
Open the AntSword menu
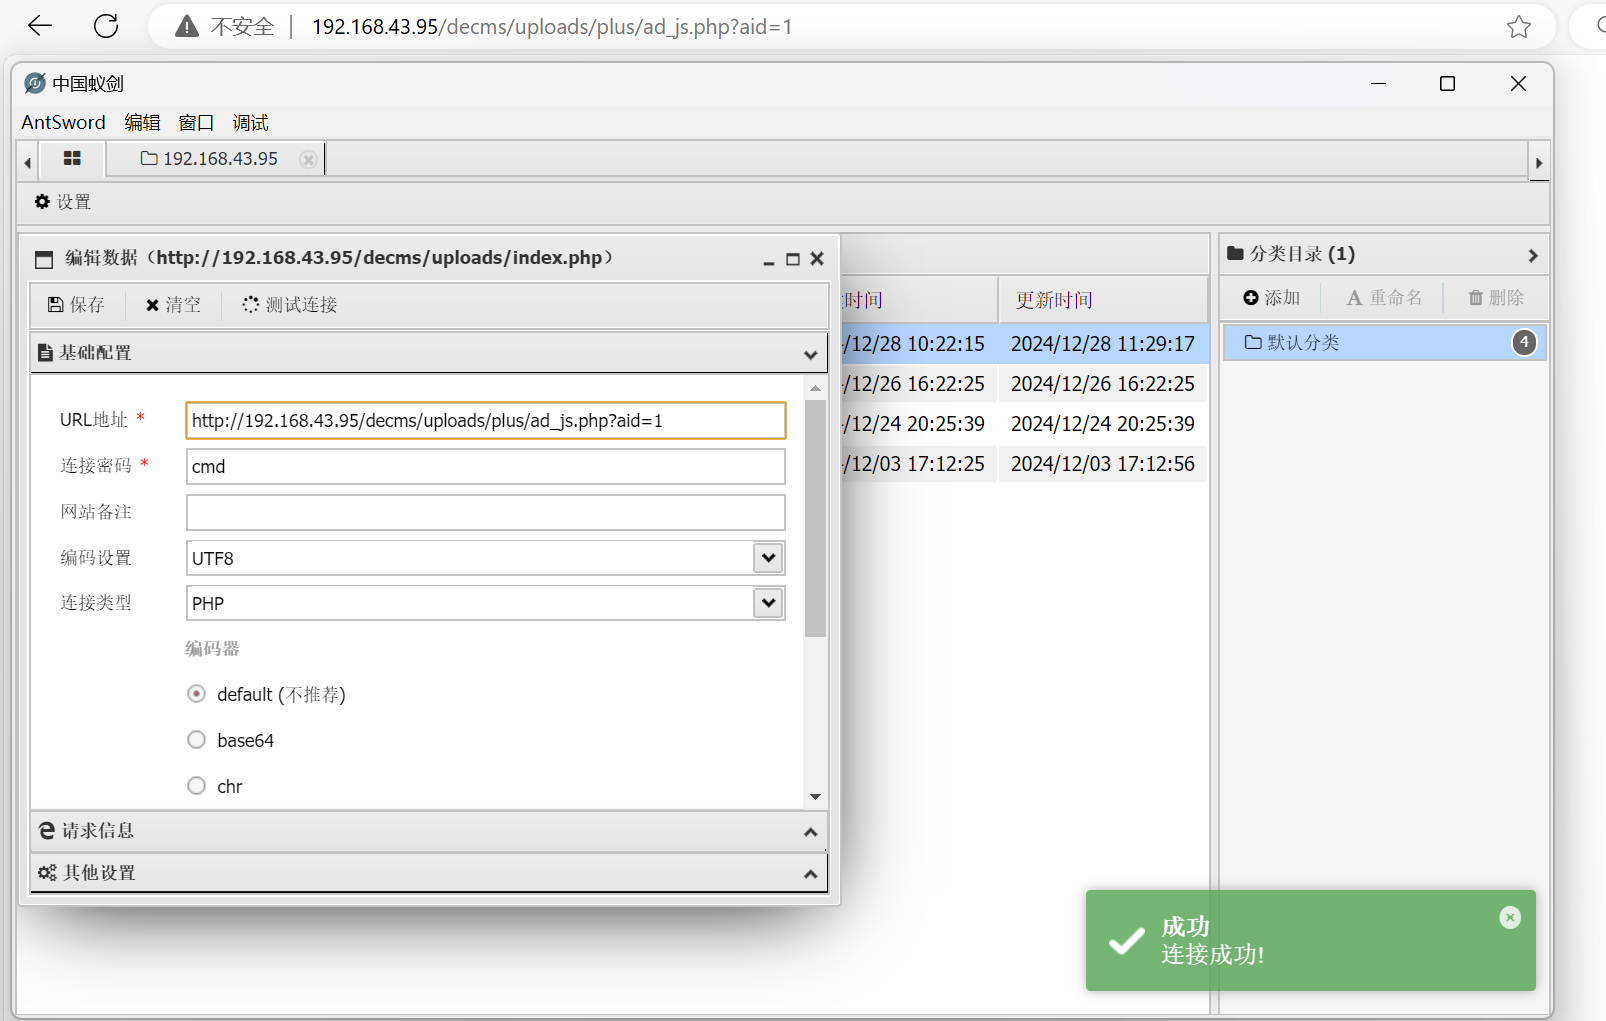[x=63, y=122]
